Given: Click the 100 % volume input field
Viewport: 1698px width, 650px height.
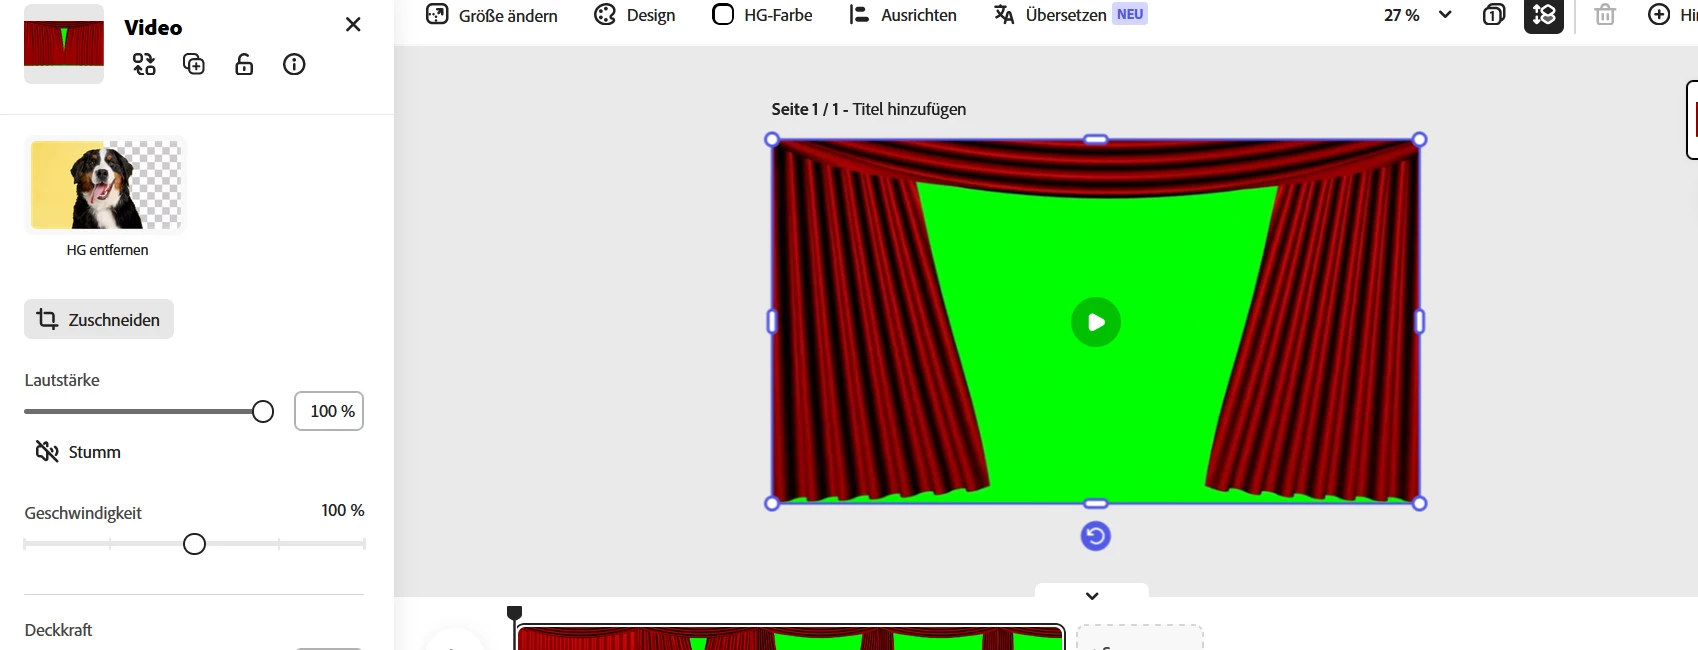Looking at the screenshot, I should pyautogui.click(x=329, y=411).
